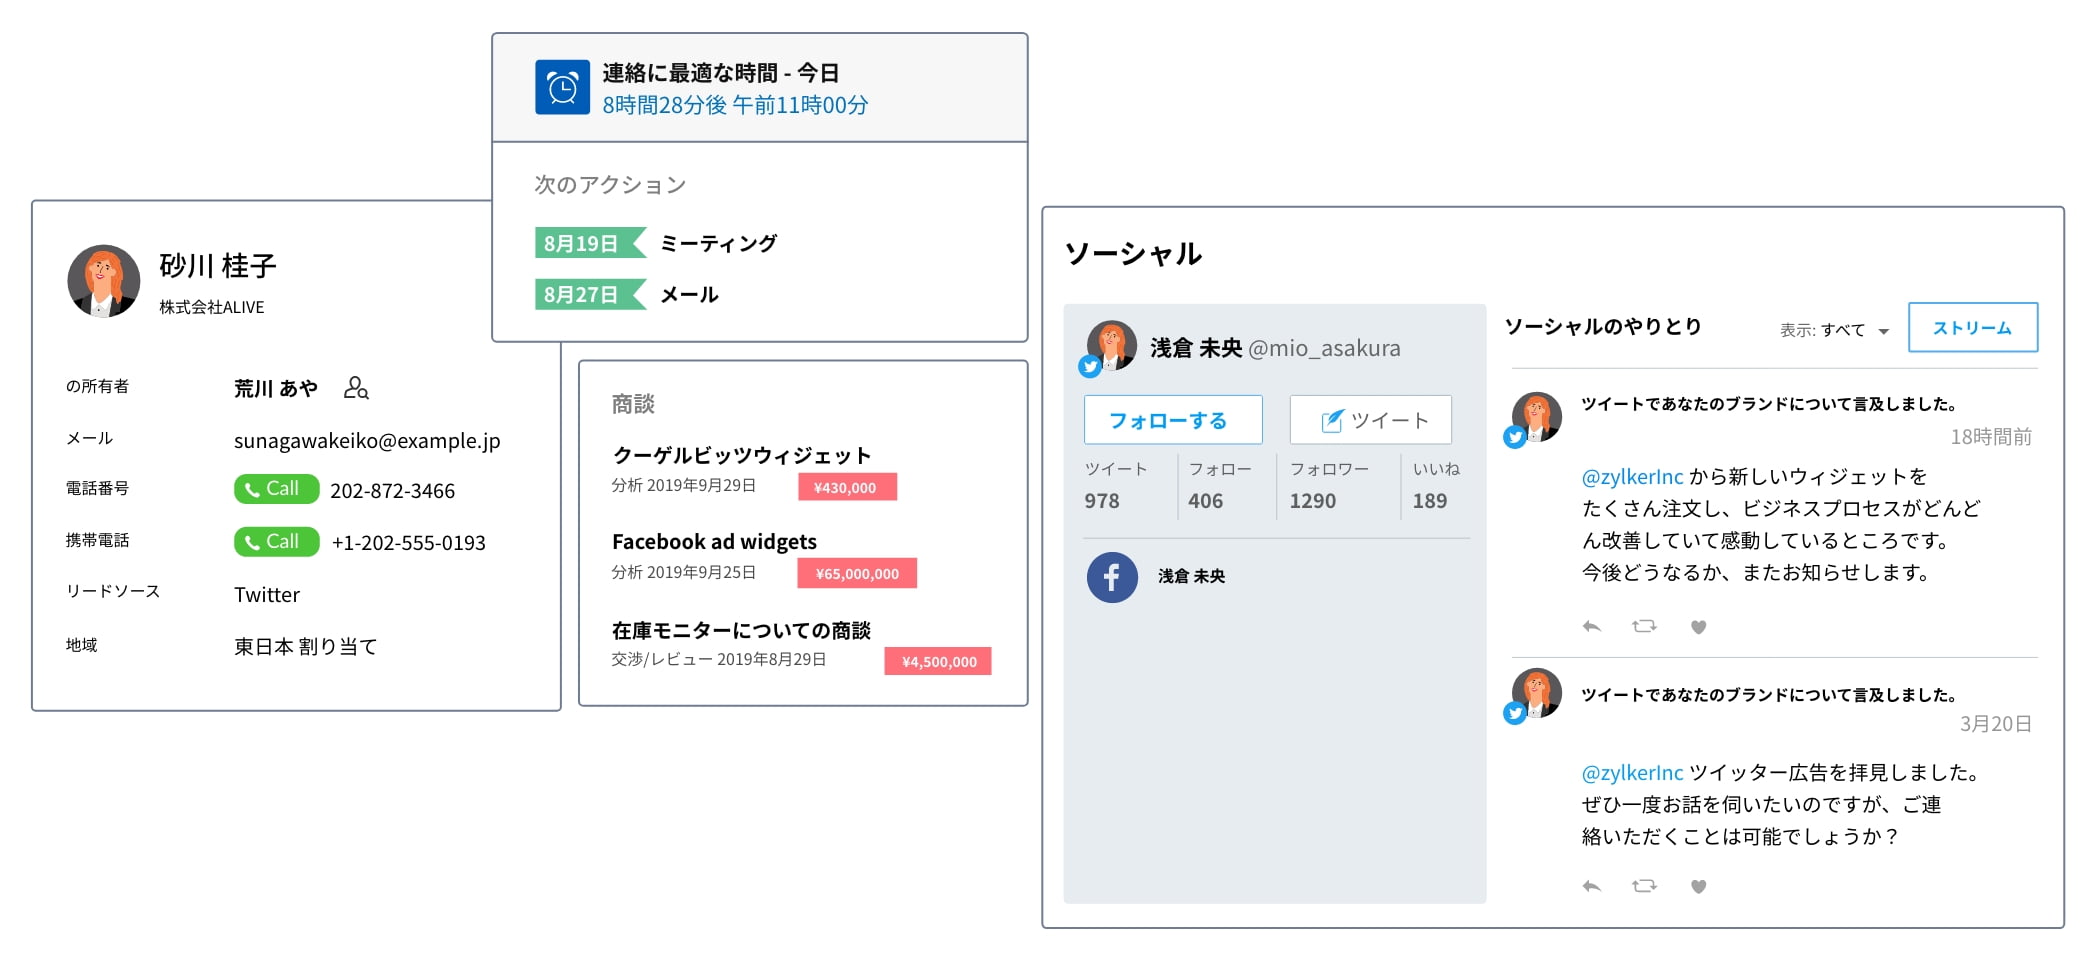Screen dimensions: 2100x960
Task: Like the first tweet with the heart
Action: coord(1698,627)
